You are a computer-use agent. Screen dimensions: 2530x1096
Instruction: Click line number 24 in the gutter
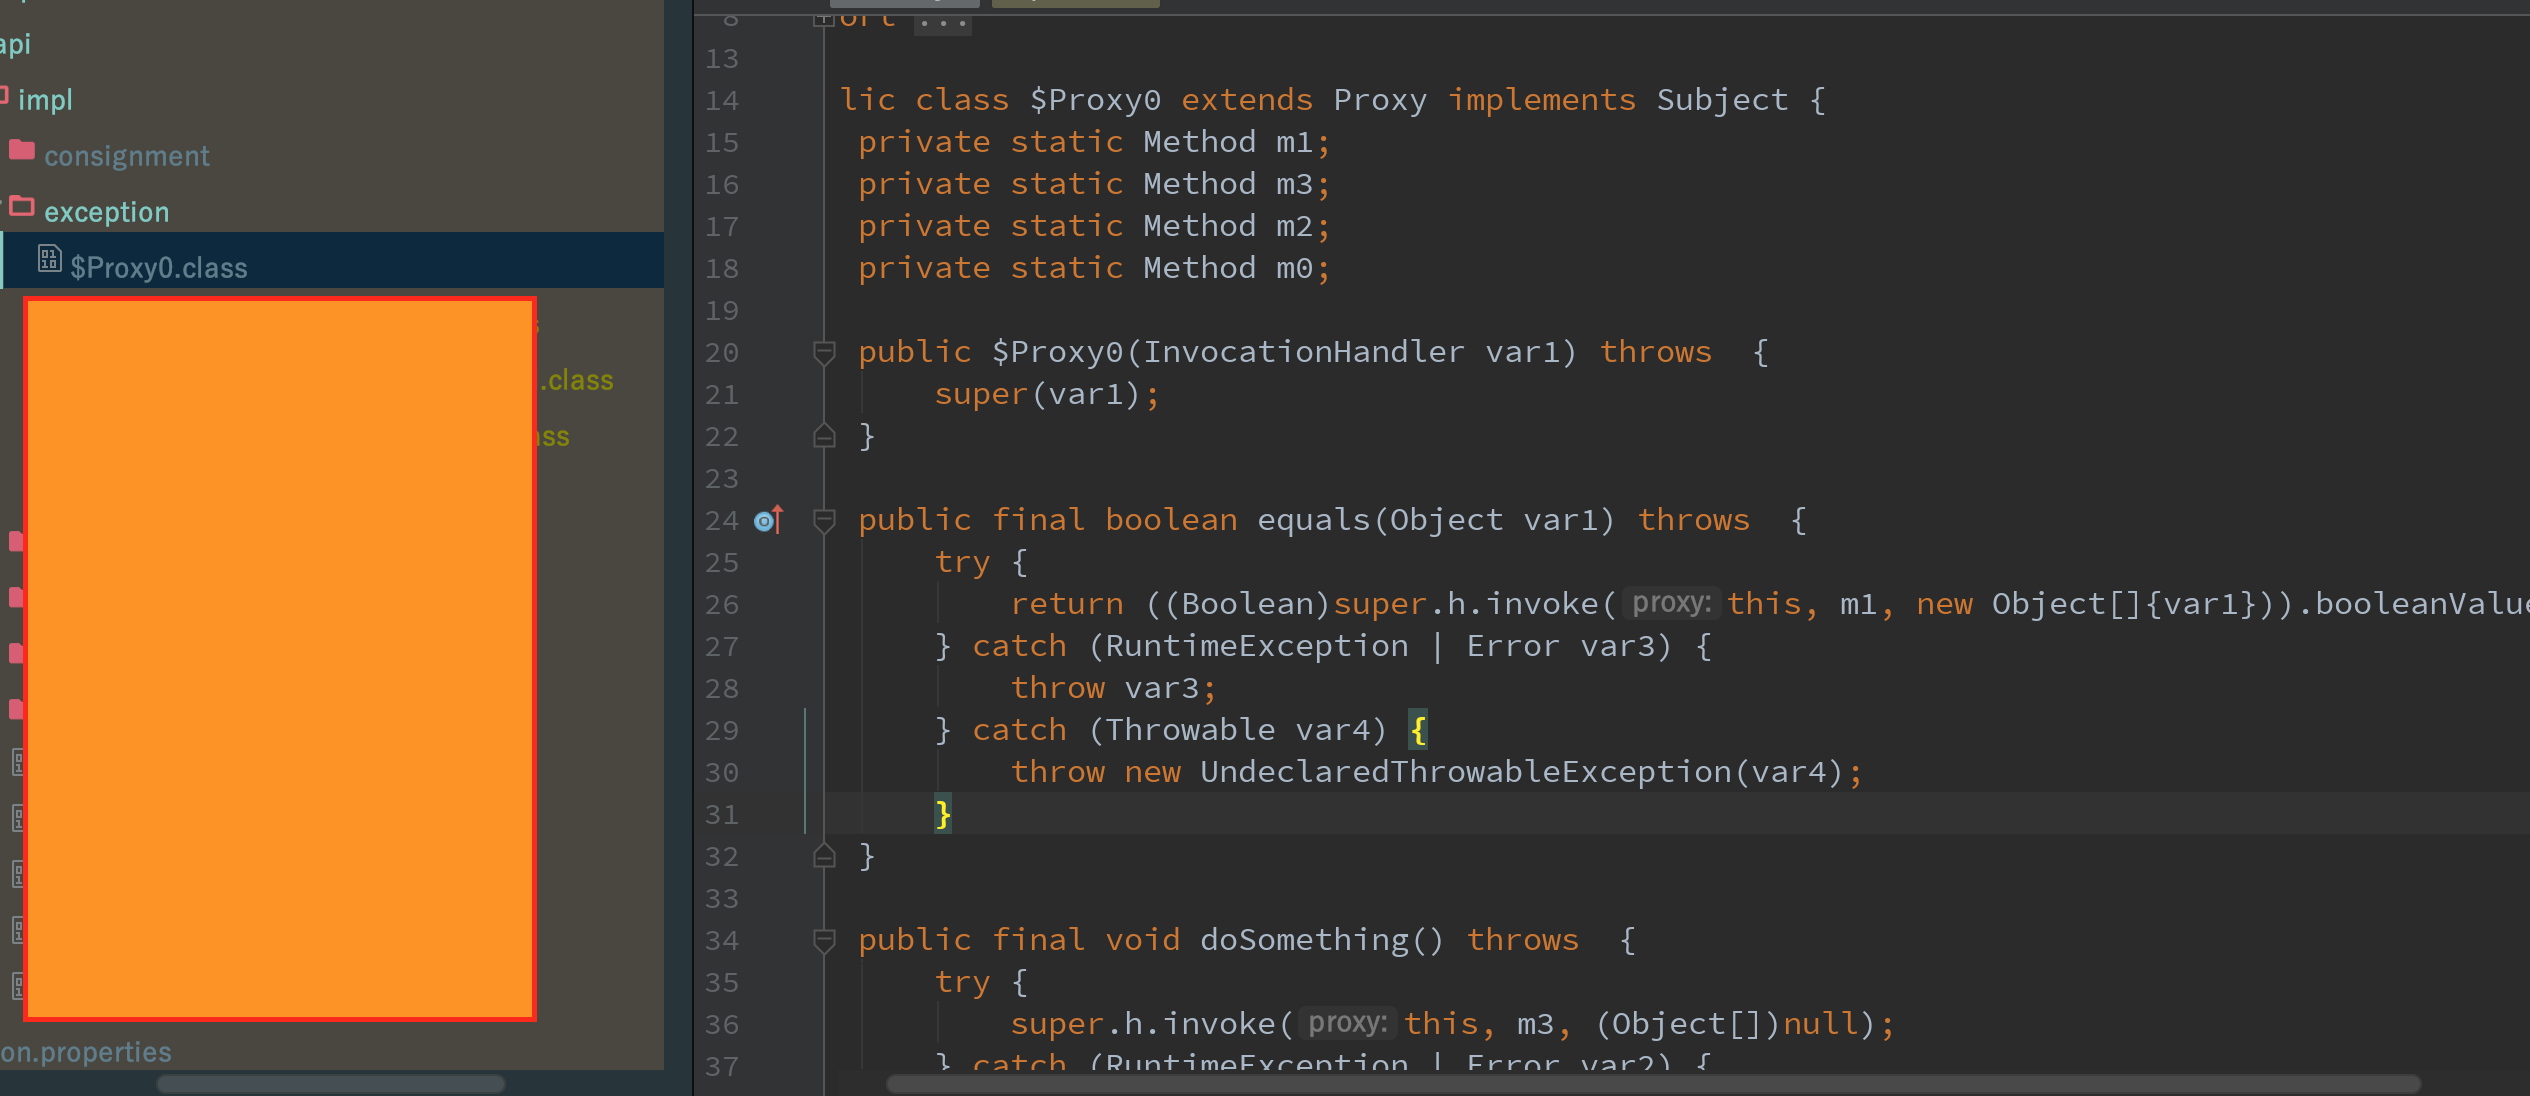coord(721,521)
